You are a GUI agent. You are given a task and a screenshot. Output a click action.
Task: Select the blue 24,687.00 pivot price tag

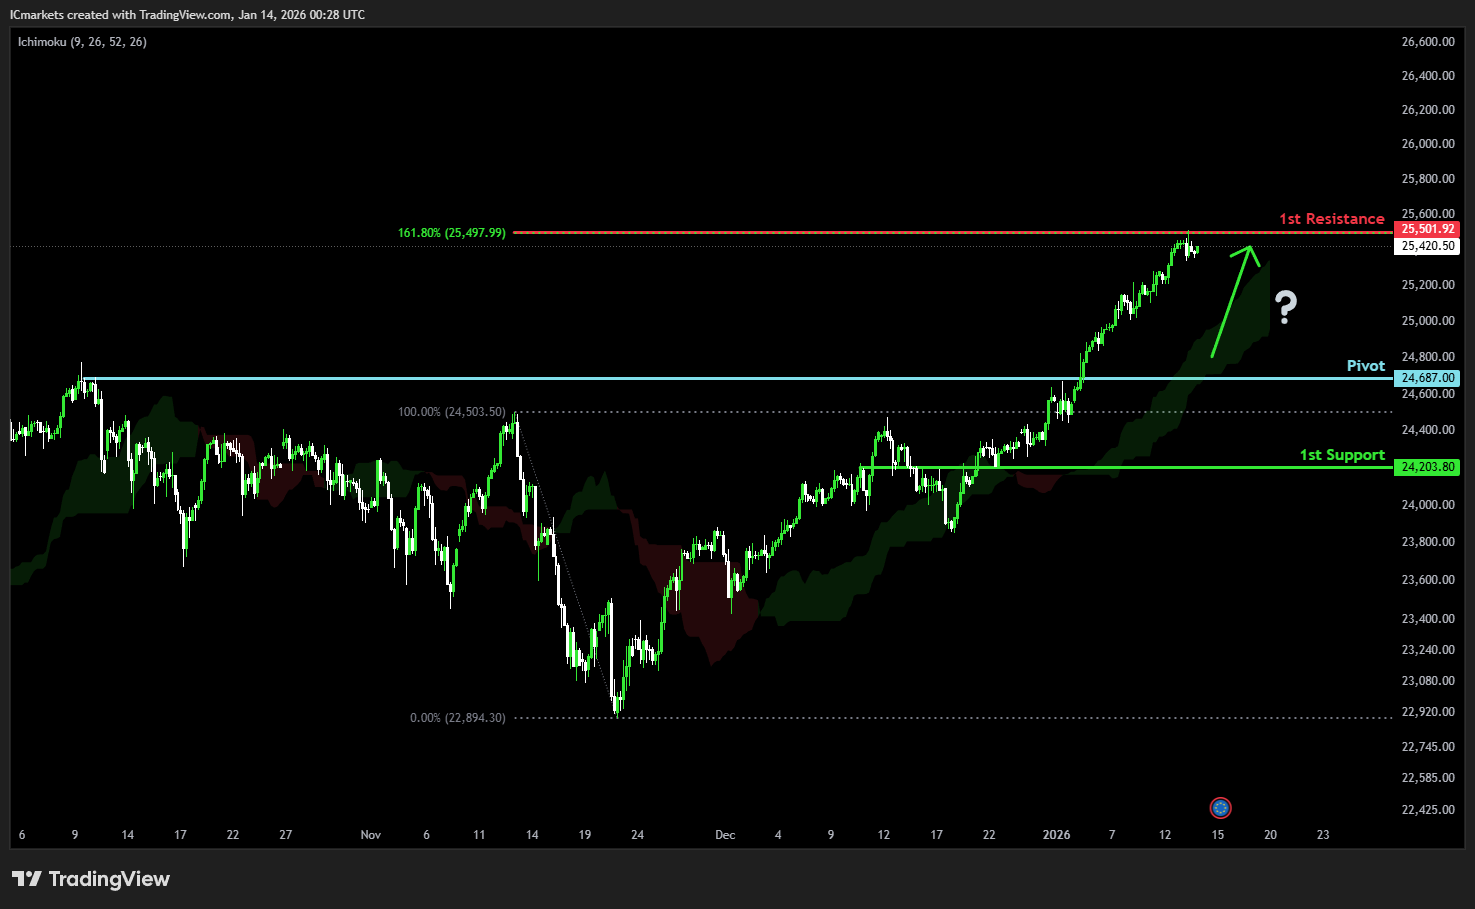point(1427,378)
